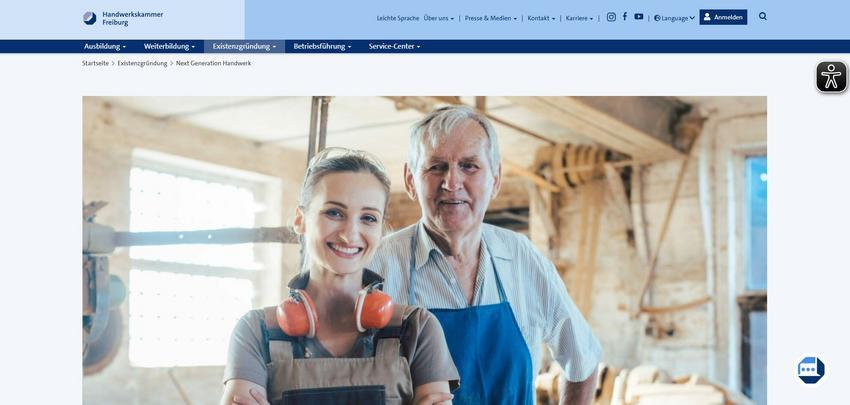Go to Existenzgründung in the breadcrumb
Viewport: 850px width, 405px height.
[x=143, y=63]
